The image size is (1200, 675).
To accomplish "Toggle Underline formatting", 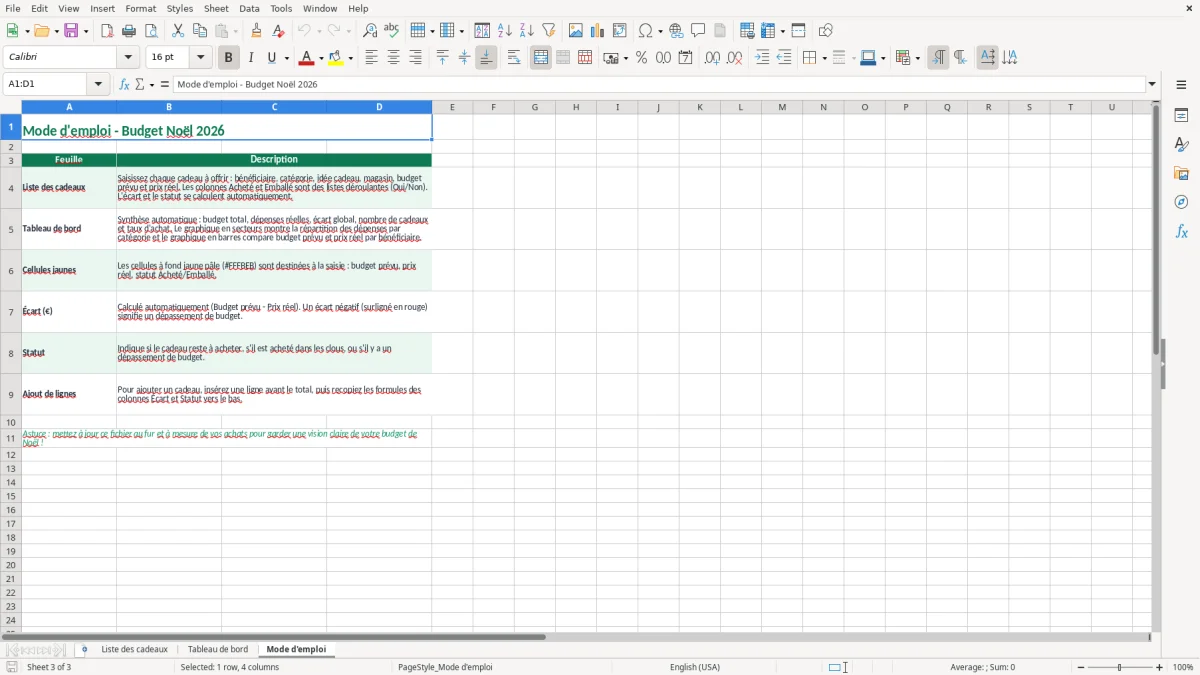I will (271, 58).
